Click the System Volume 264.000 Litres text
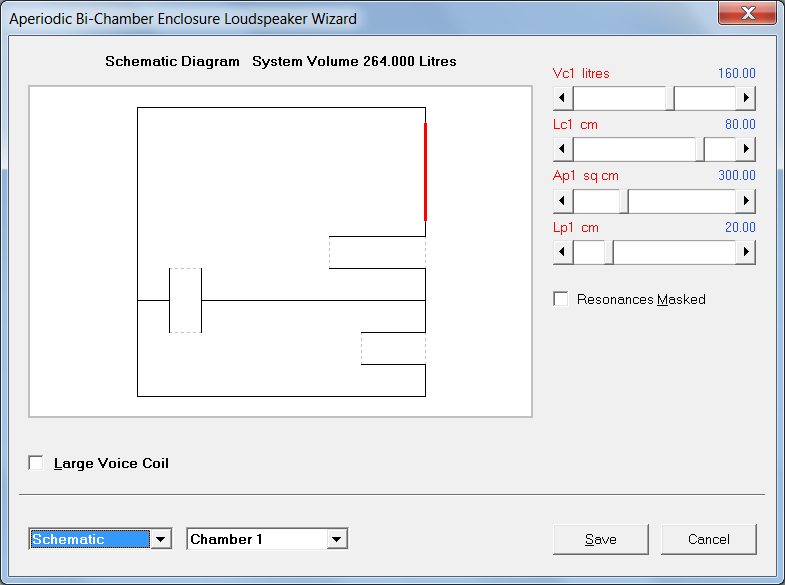Screen dimensions: 785x585 click(x=354, y=61)
